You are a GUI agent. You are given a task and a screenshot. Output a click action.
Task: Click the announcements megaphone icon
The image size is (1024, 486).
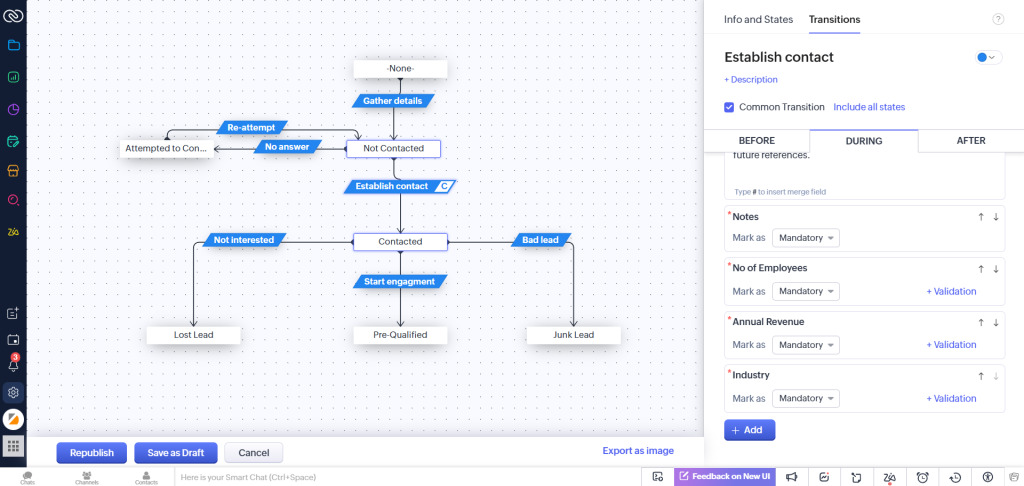[x=791, y=477]
